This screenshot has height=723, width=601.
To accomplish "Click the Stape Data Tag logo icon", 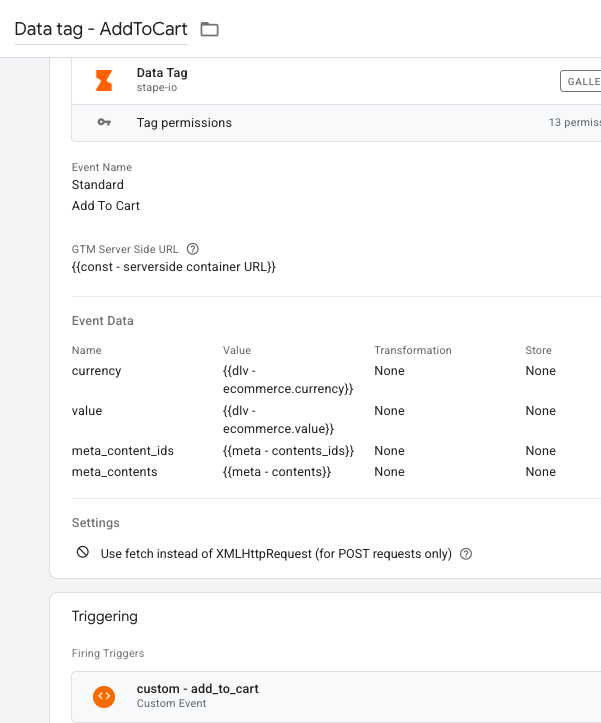I will pos(104,80).
